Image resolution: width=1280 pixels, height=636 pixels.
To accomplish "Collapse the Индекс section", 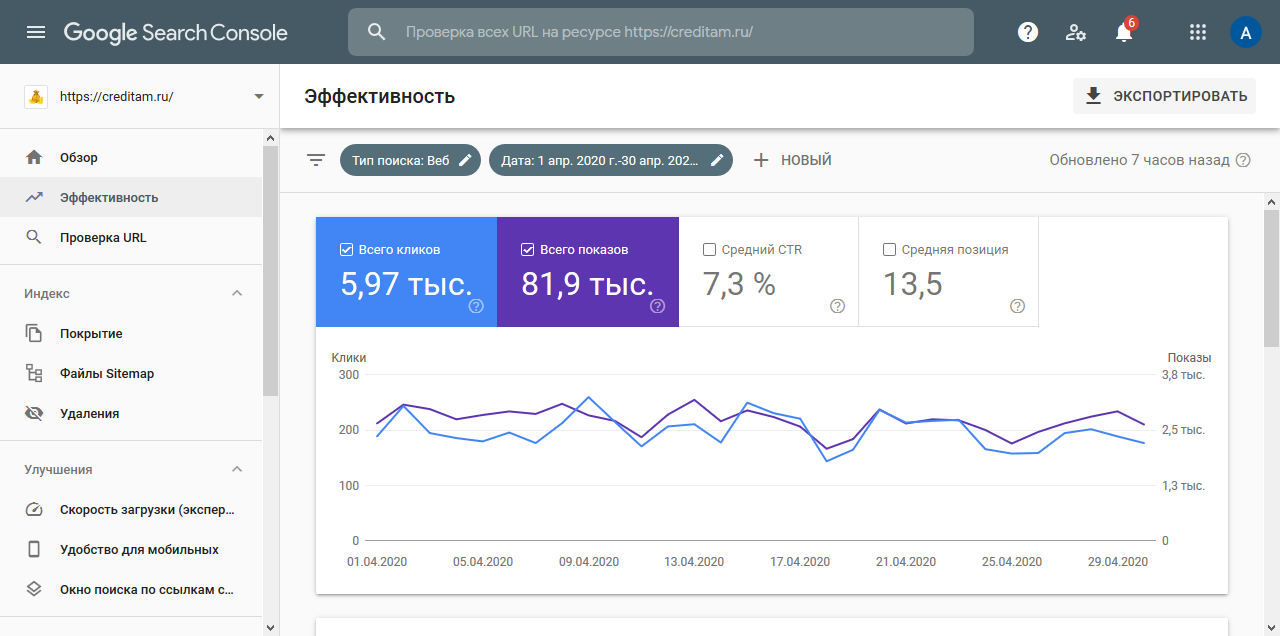I will [x=237, y=293].
